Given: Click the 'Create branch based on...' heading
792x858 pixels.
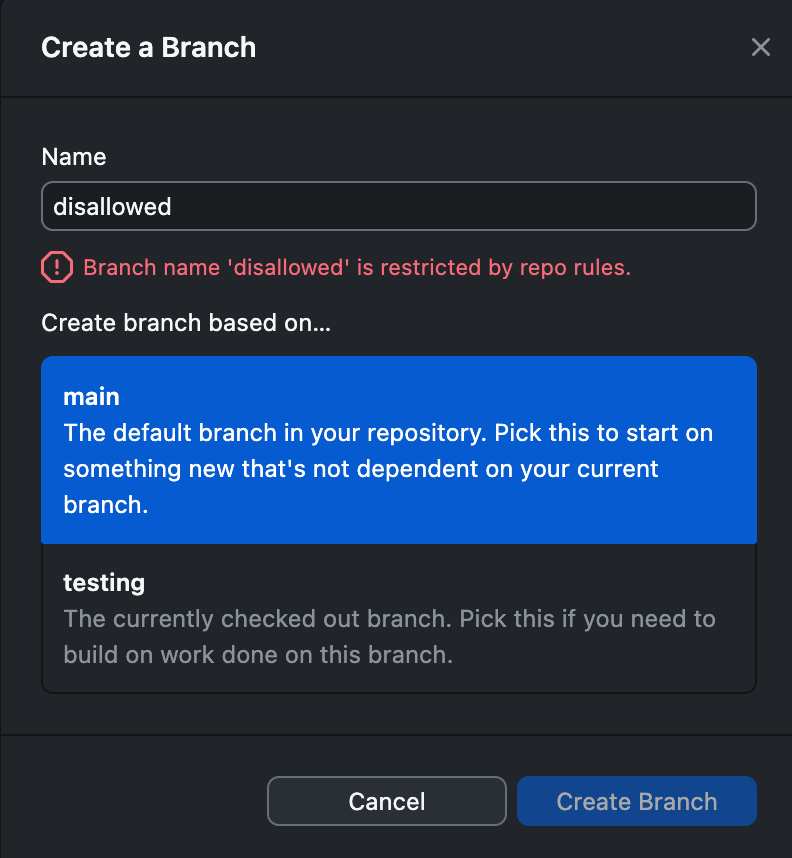Looking at the screenshot, I should click(x=186, y=322).
